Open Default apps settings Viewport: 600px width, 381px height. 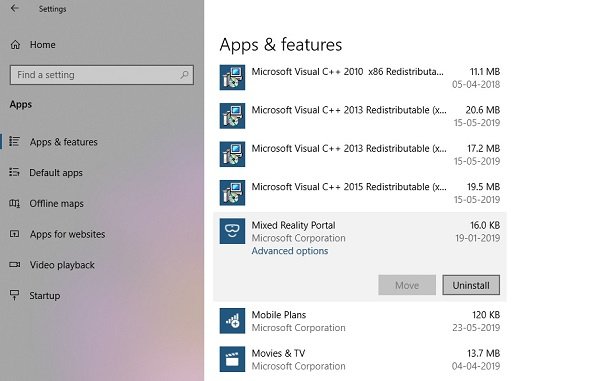(56, 173)
